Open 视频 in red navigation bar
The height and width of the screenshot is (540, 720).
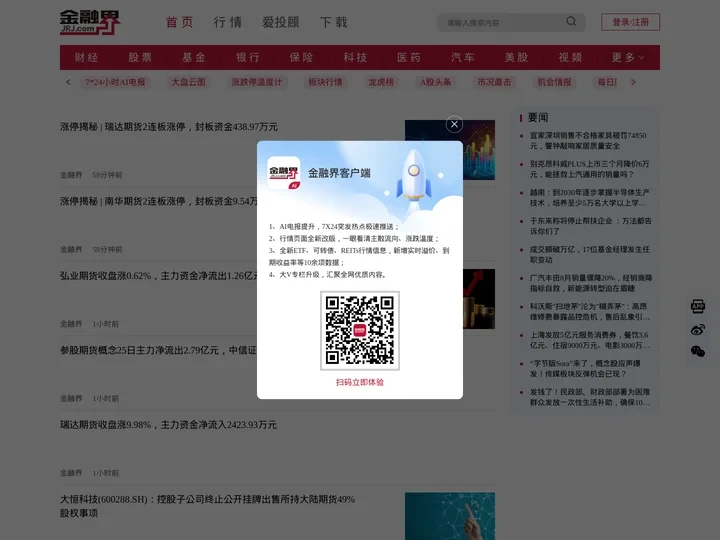(x=570, y=57)
